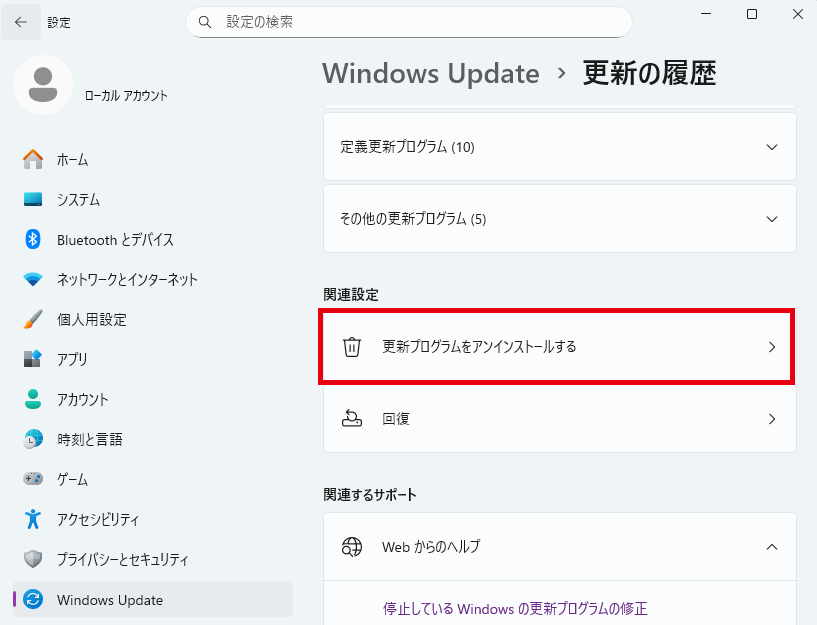This screenshot has height=625, width=817.
Task: Click the trash can uninstall icon
Action: tap(352, 347)
